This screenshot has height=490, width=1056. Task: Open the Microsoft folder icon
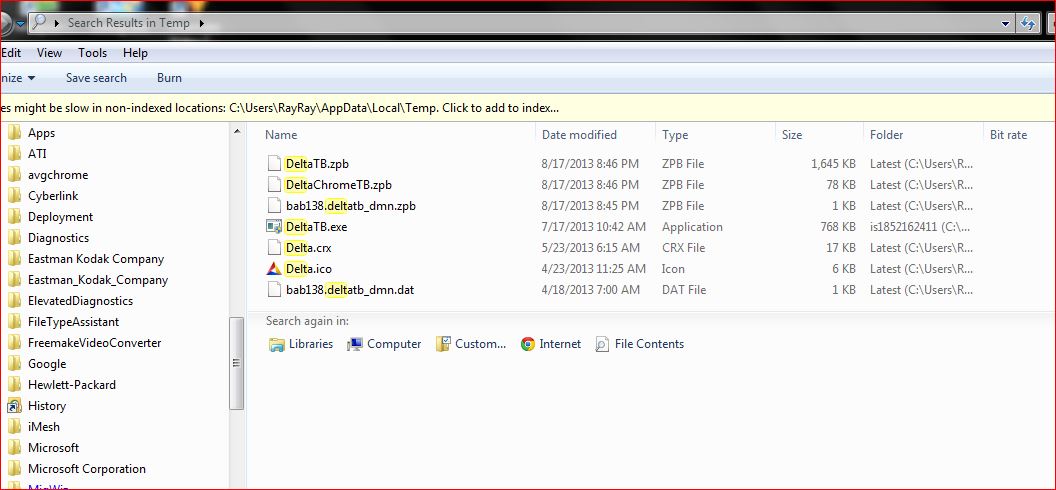tap(14, 448)
